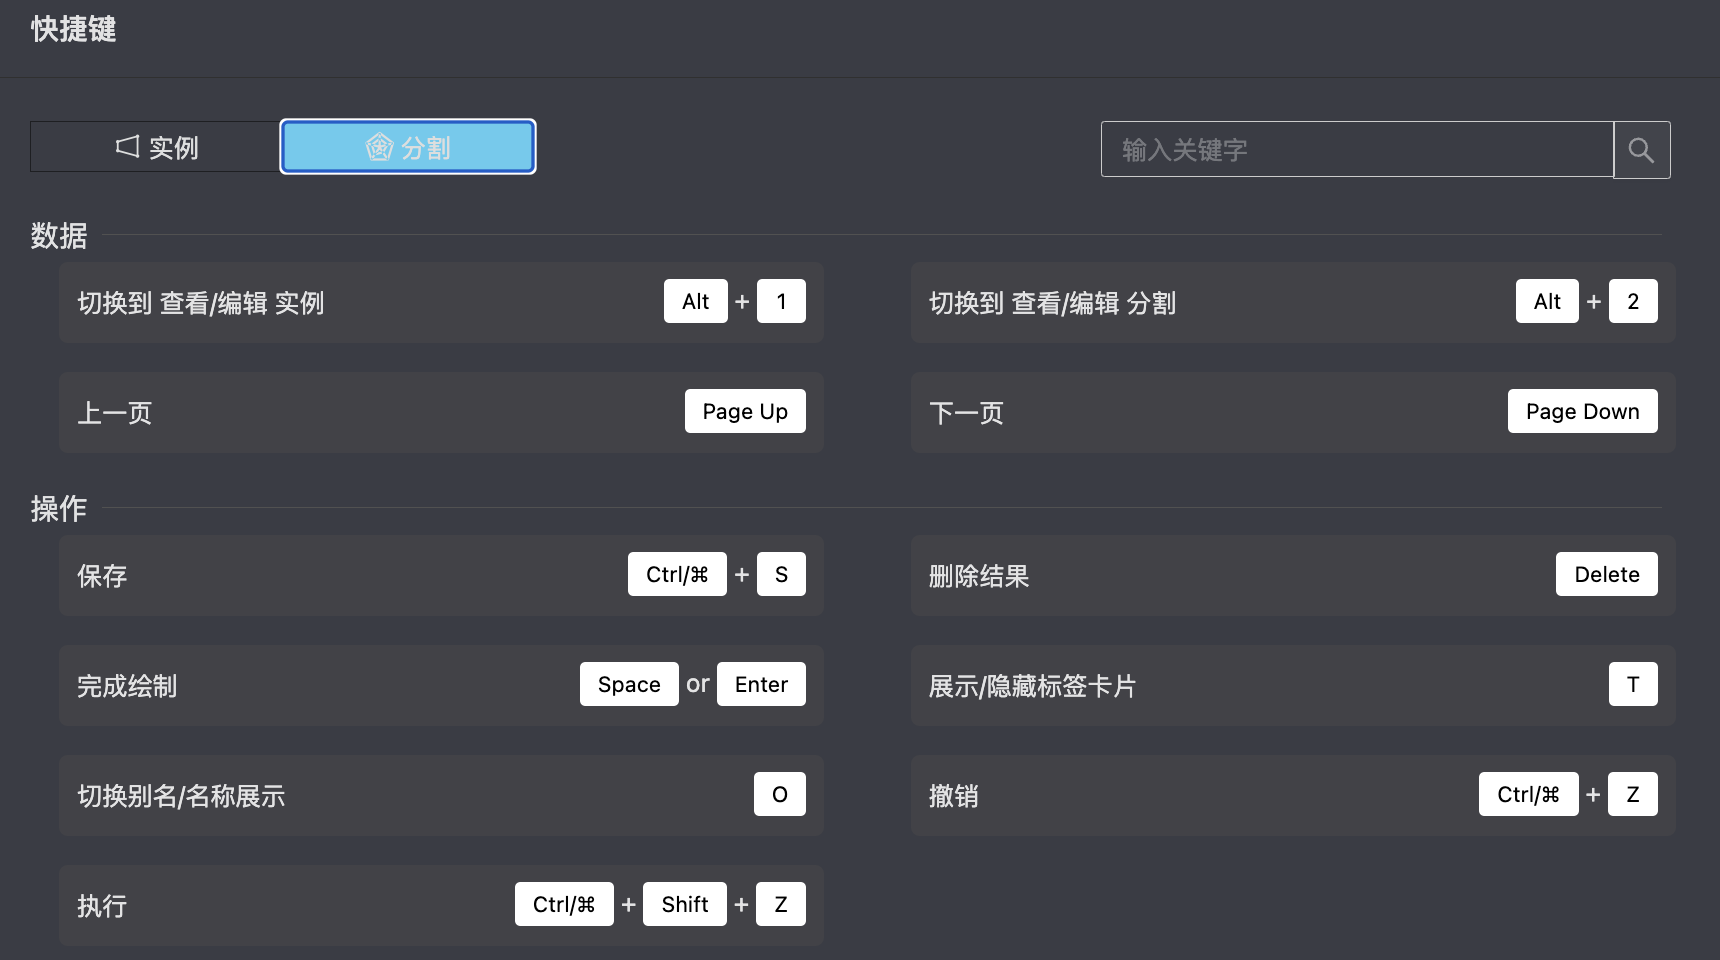This screenshot has height=960, width=1720.
Task: Click the 输入关键字 search field
Action: click(1357, 150)
